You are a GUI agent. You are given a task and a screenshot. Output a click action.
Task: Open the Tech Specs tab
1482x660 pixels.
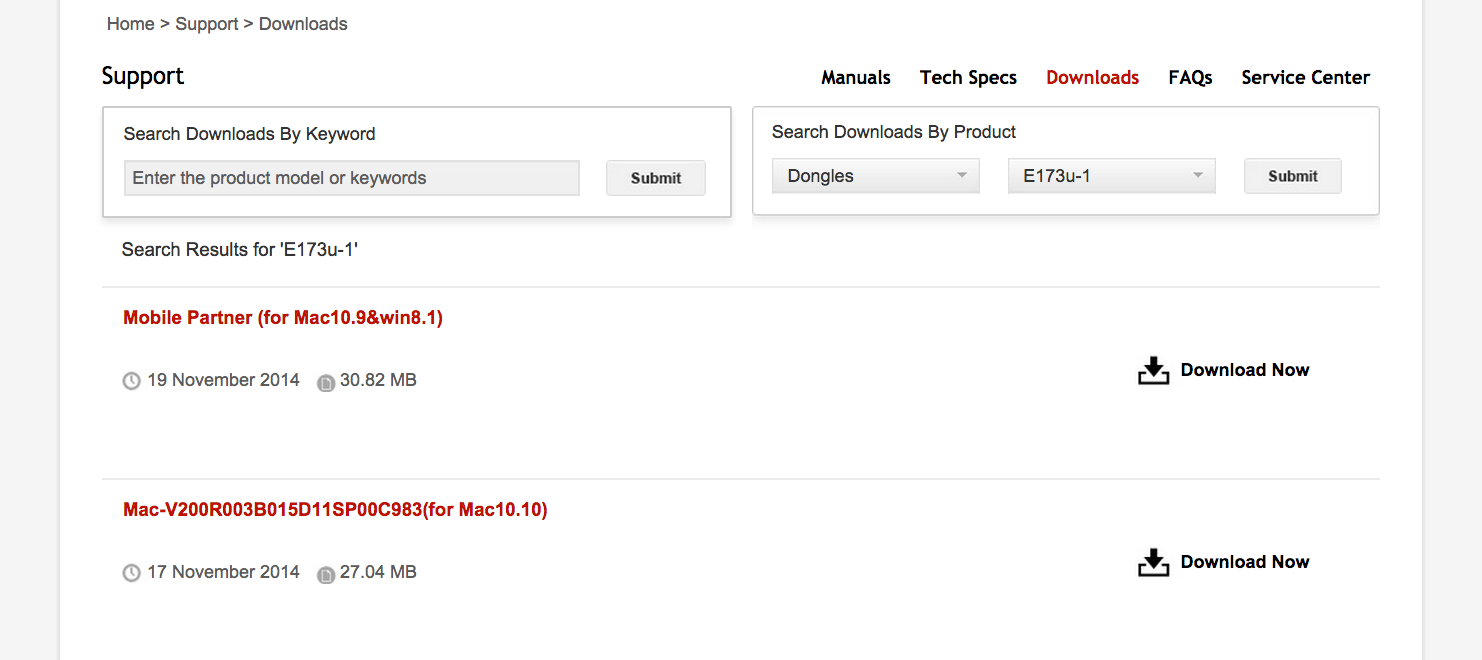click(x=968, y=78)
